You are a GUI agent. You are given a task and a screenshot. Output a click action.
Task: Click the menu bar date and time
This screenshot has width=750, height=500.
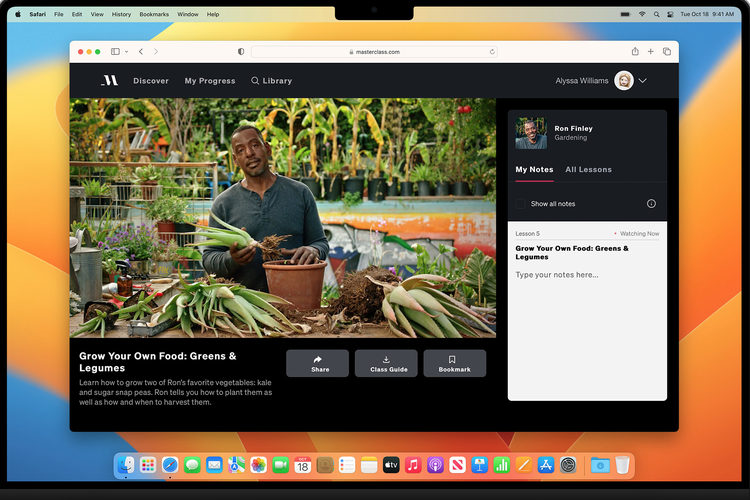707,14
